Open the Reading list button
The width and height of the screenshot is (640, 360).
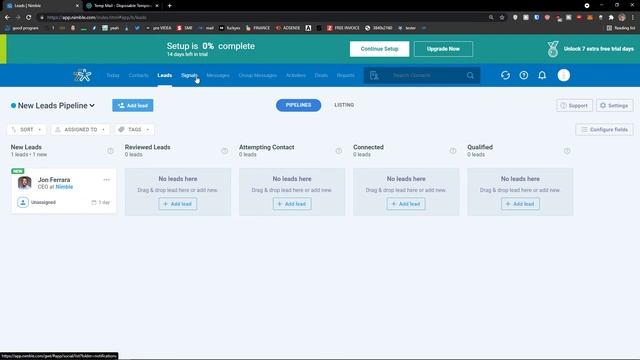coord(621,28)
